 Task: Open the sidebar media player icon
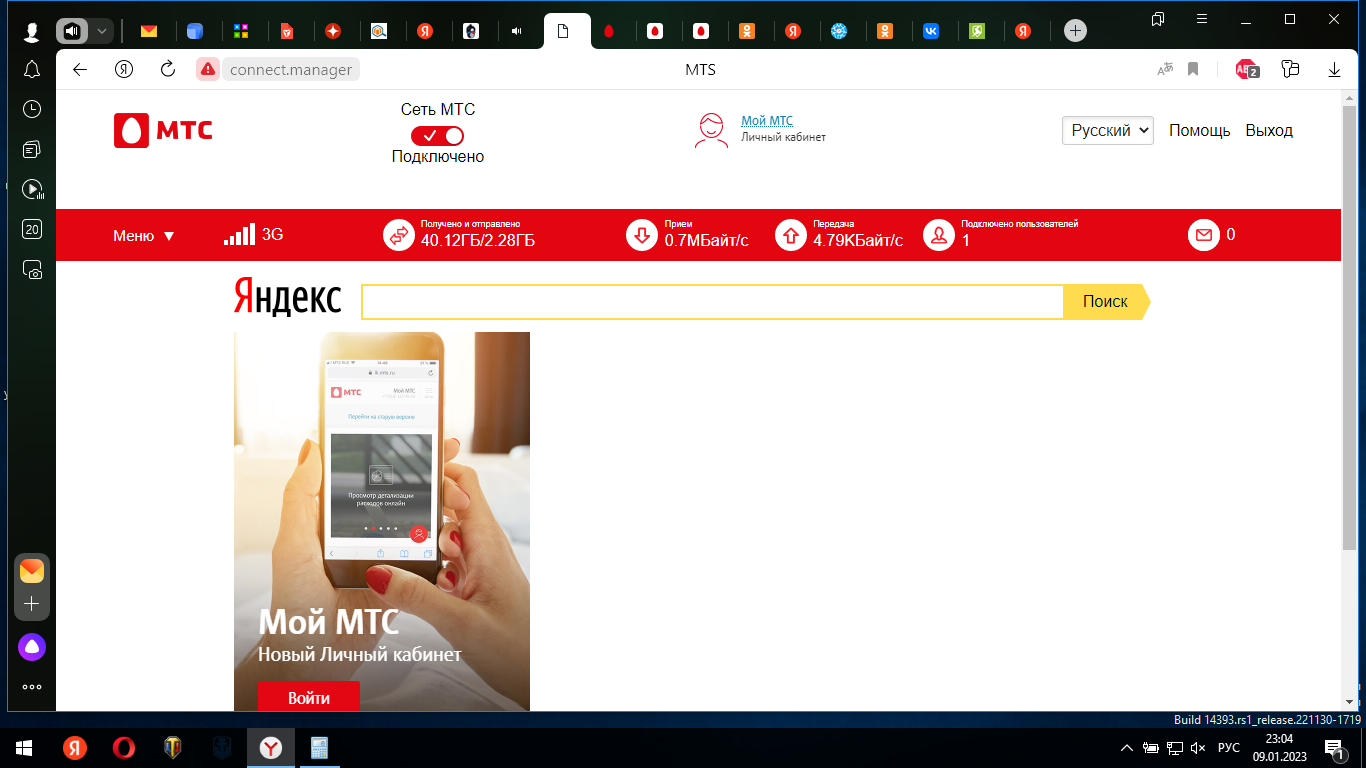(x=32, y=189)
